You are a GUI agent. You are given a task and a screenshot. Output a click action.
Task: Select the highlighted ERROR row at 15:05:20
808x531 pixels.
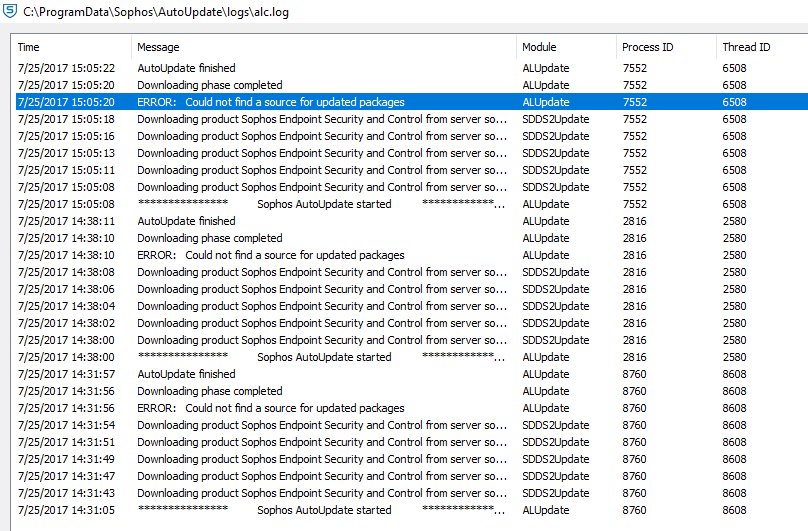pos(412,102)
